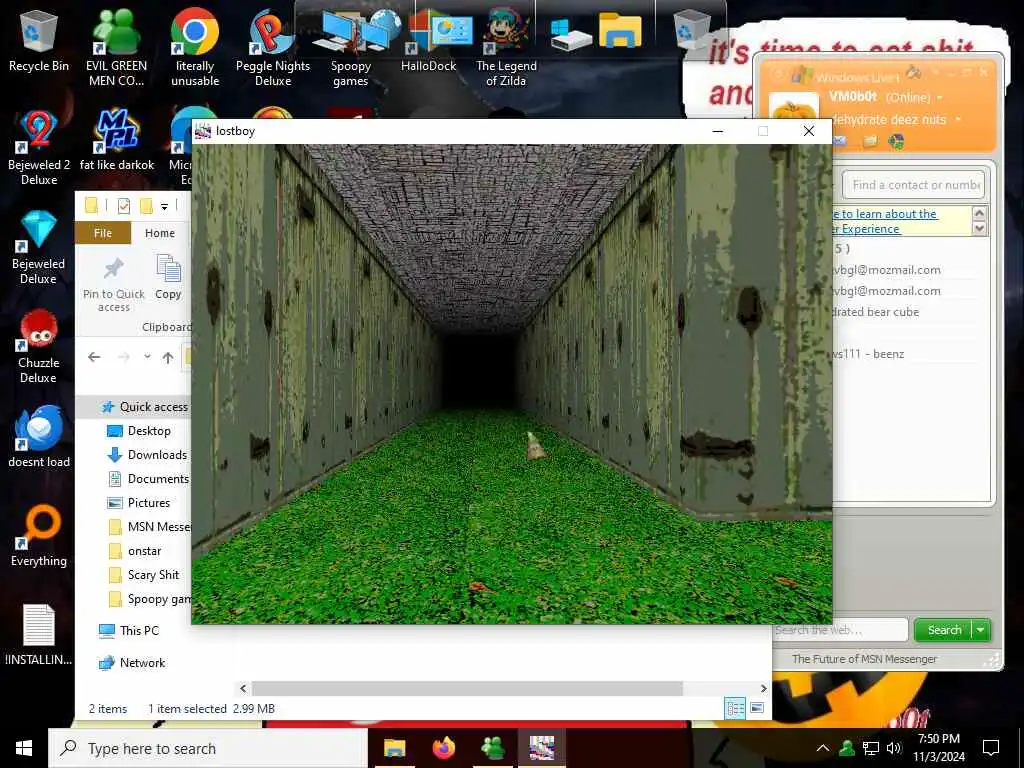The image size is (1024, 768).
Task: Open the File tab in Explorer
Action: [103, 233]
